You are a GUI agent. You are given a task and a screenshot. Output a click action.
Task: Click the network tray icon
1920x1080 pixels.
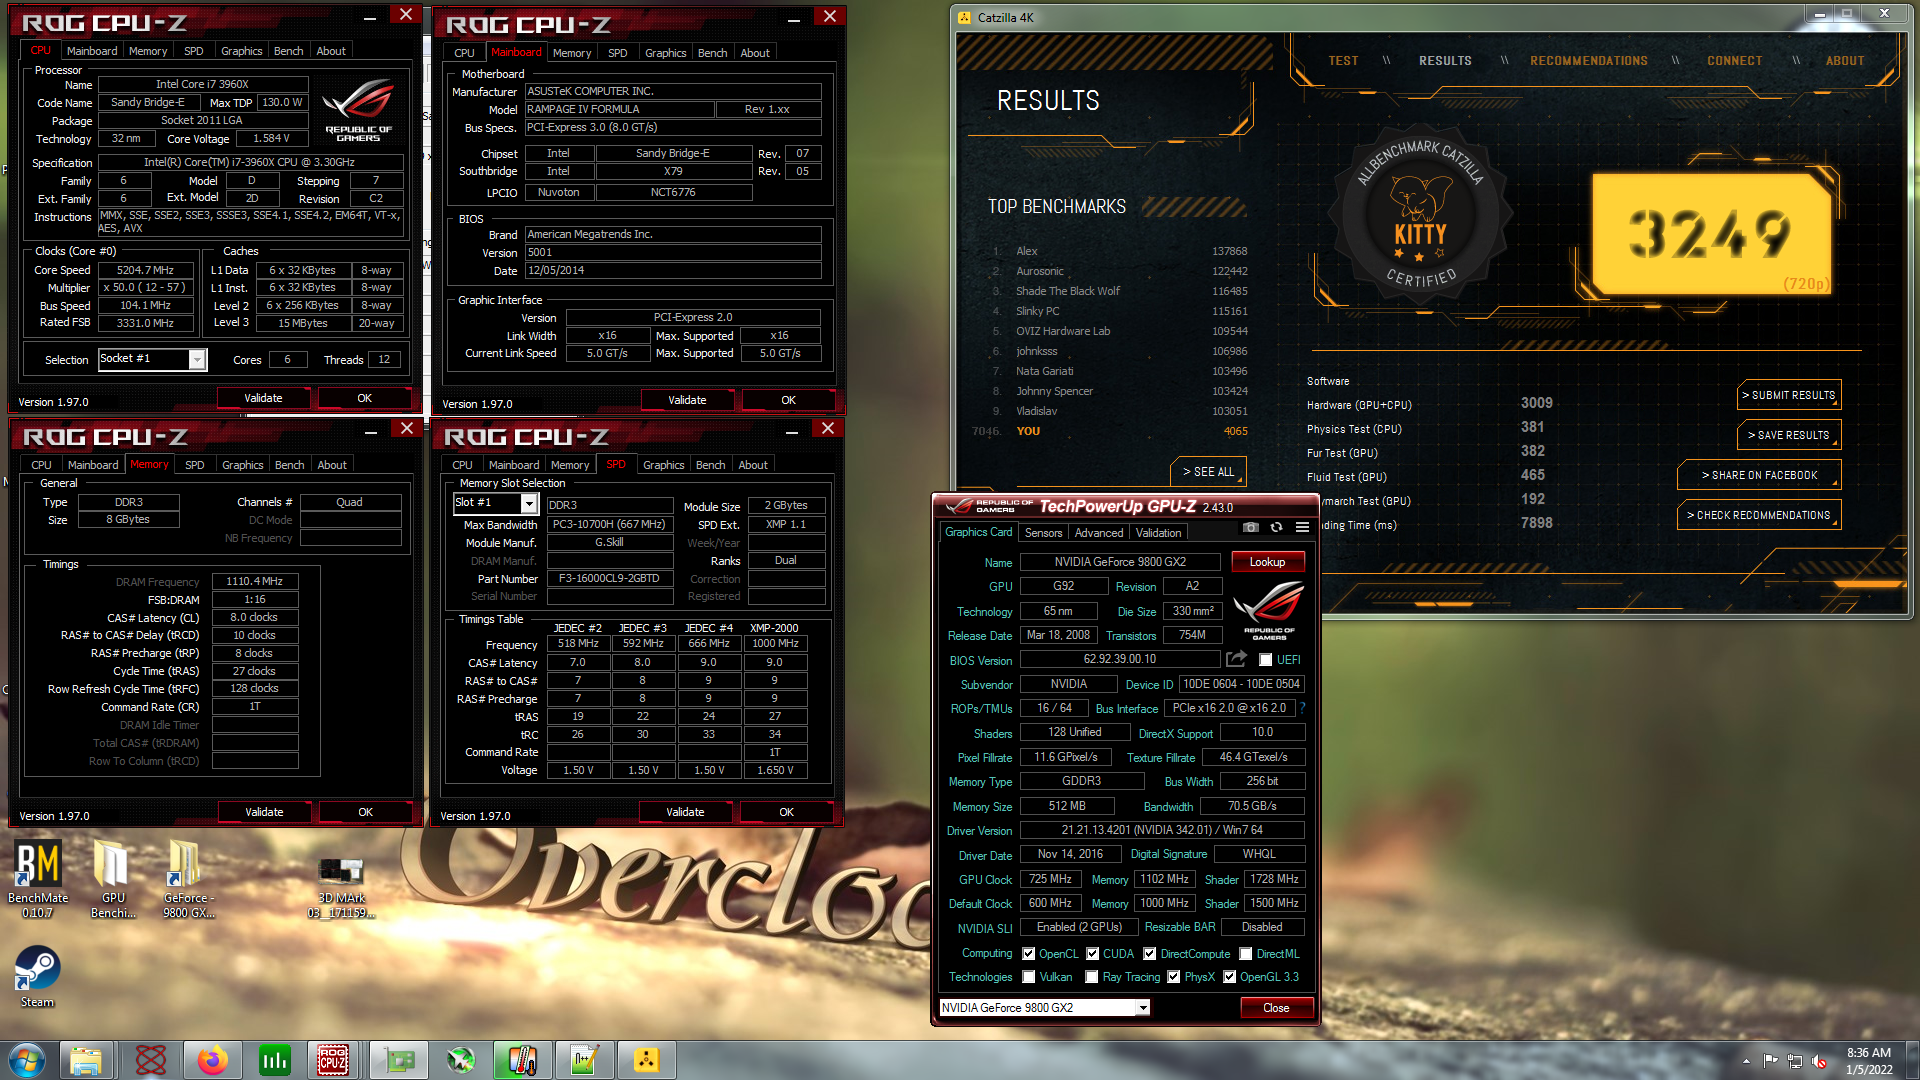pyautogui.click(x=1795, y=1061)
